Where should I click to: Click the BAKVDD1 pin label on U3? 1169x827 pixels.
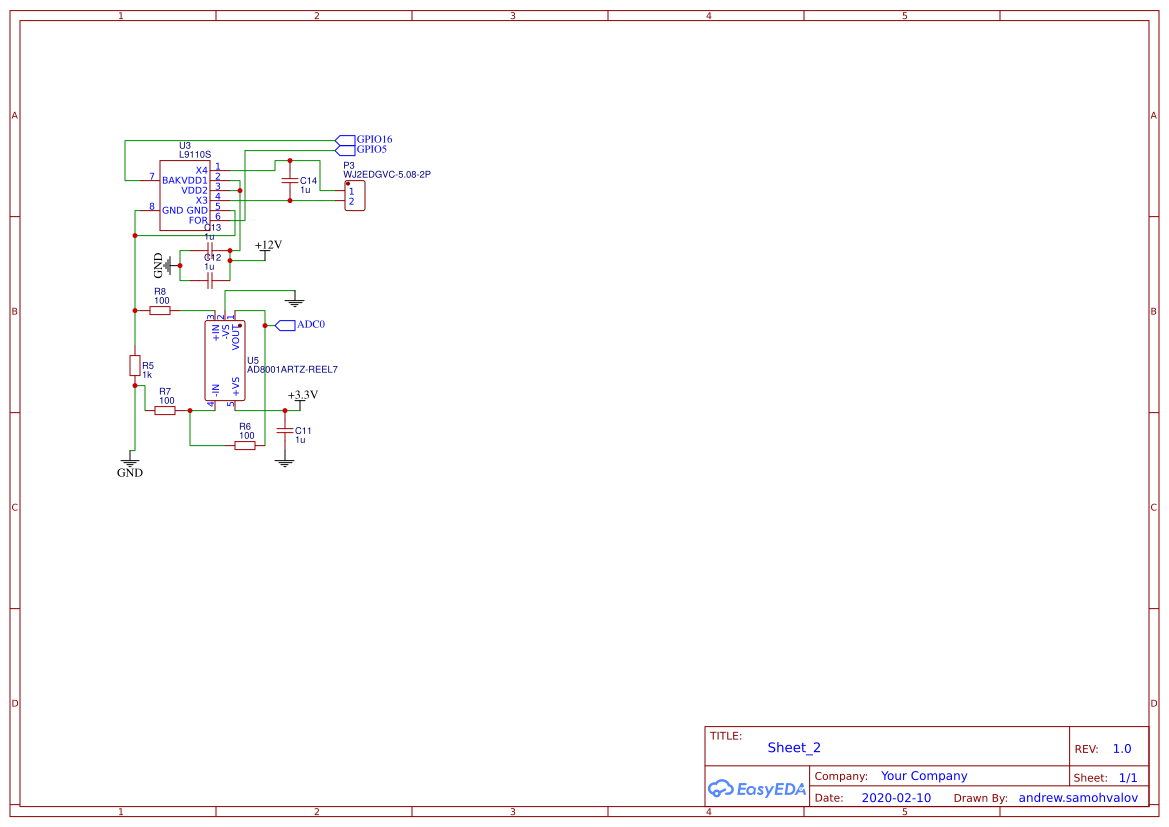[x=185, y=180]
